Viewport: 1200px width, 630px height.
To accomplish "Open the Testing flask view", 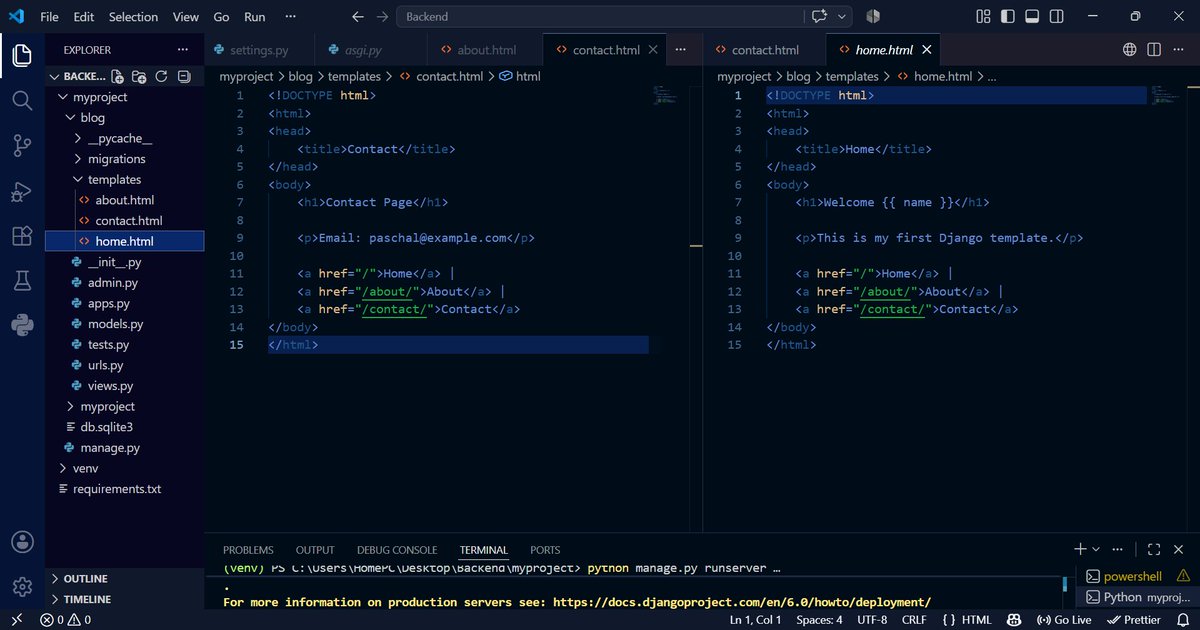I will (x=22, y=280).
